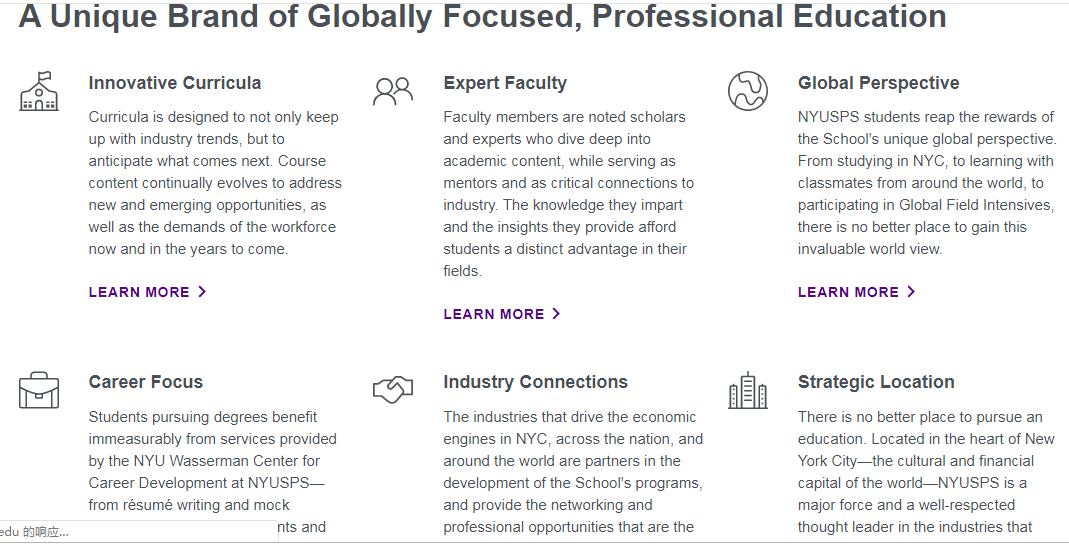This screenshot has height=544, width=1069.
Task: Click the city buildings Strategic Location icon
Action: (x=747, y=390)
